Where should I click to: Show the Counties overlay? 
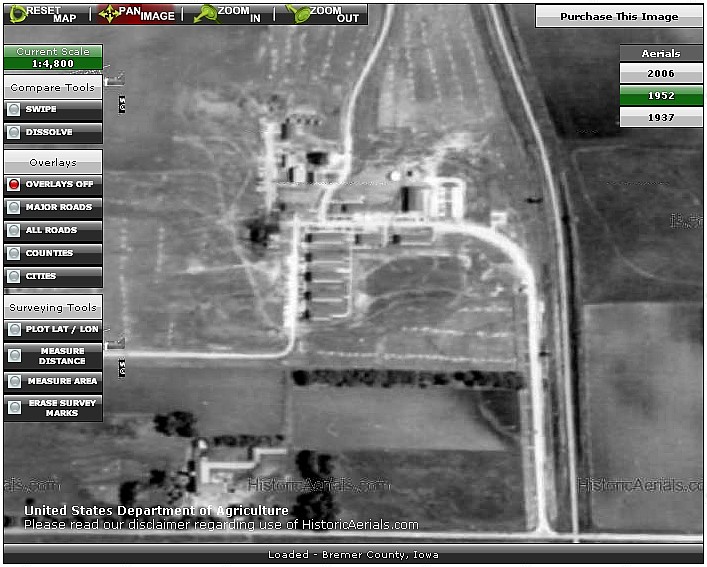coord(53,253)
